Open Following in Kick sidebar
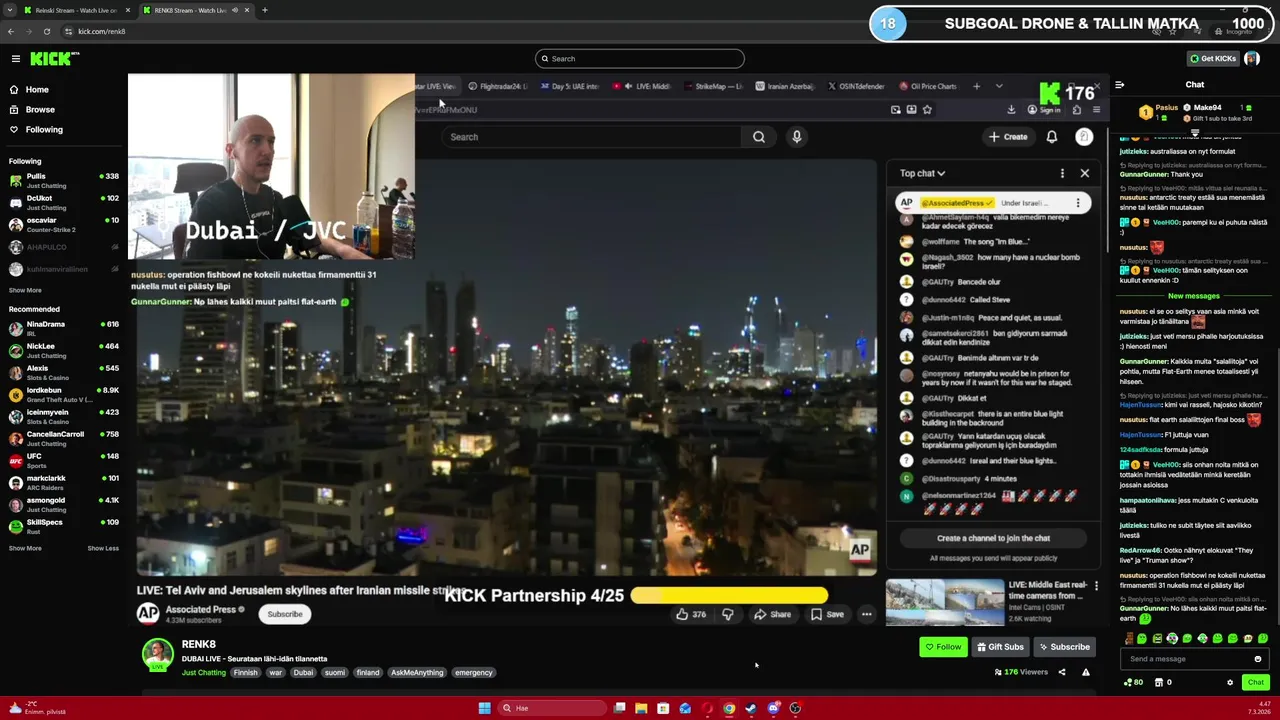Viewport: 1280px width, 720px height. pyautogui.click(x=44, y=130)
